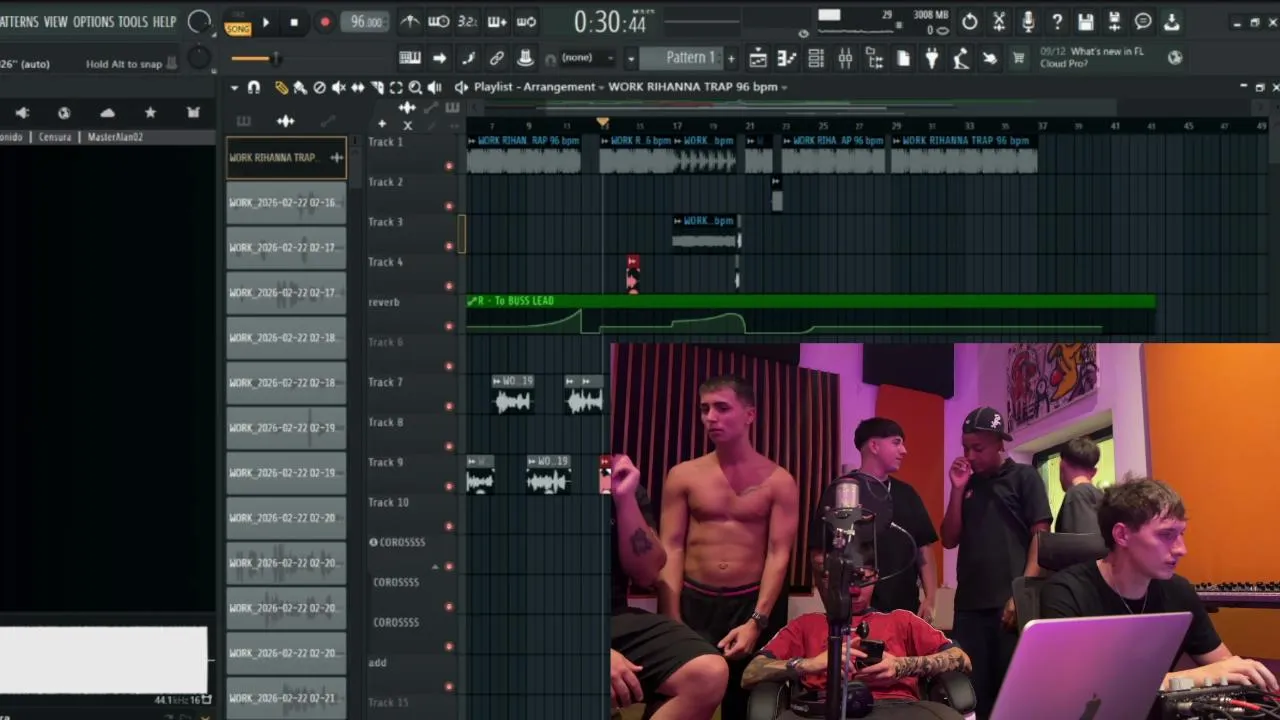The image size is (1280, 720).
Task: Open the Playlist view icon
Action: (758, 59)
